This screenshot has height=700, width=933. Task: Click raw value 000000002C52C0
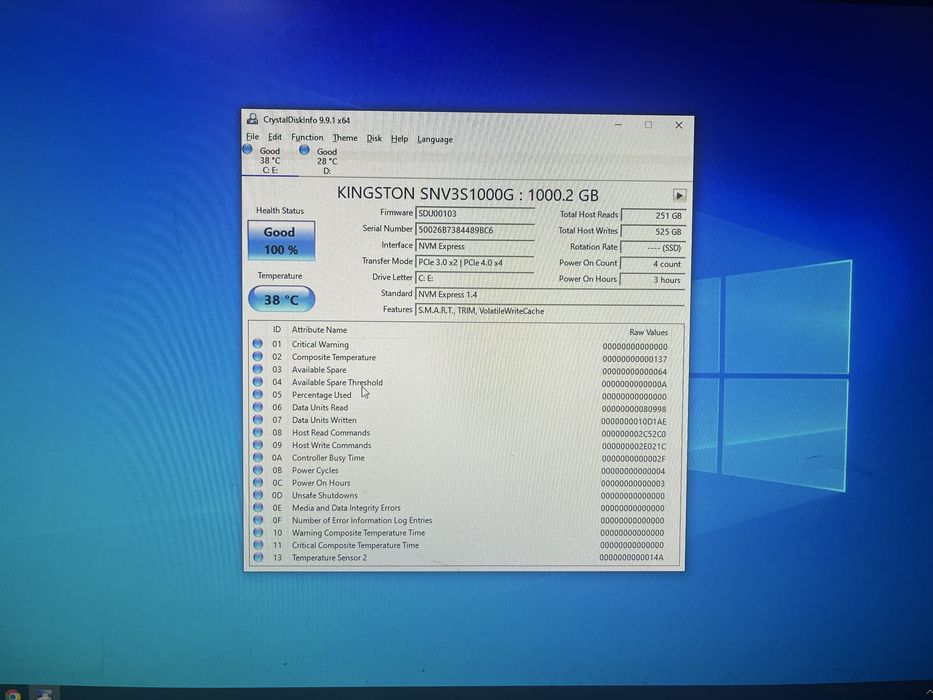634,434
